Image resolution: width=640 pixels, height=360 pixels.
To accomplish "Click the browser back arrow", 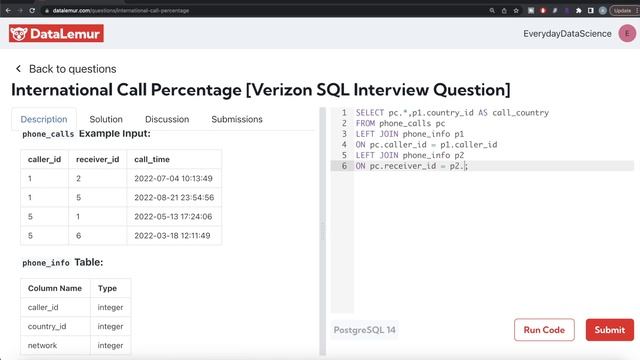I will [x=8, y=11].
